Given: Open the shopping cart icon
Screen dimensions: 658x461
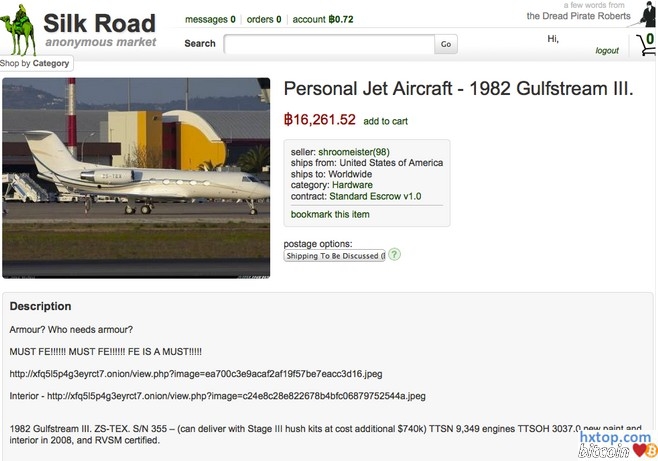Looking at the screenshot, I should [644, 45].
